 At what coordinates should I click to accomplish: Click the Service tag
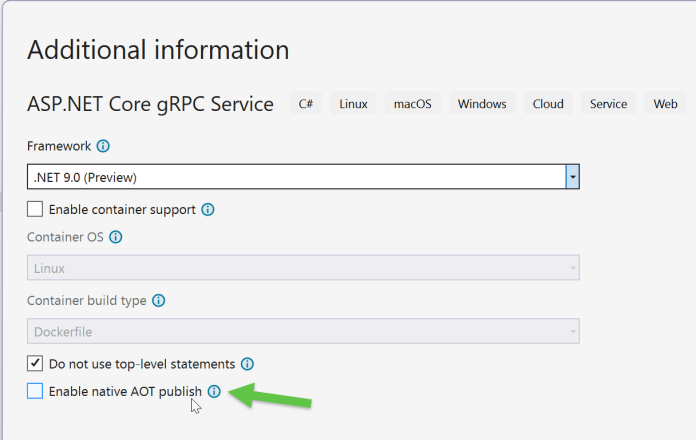609,103
